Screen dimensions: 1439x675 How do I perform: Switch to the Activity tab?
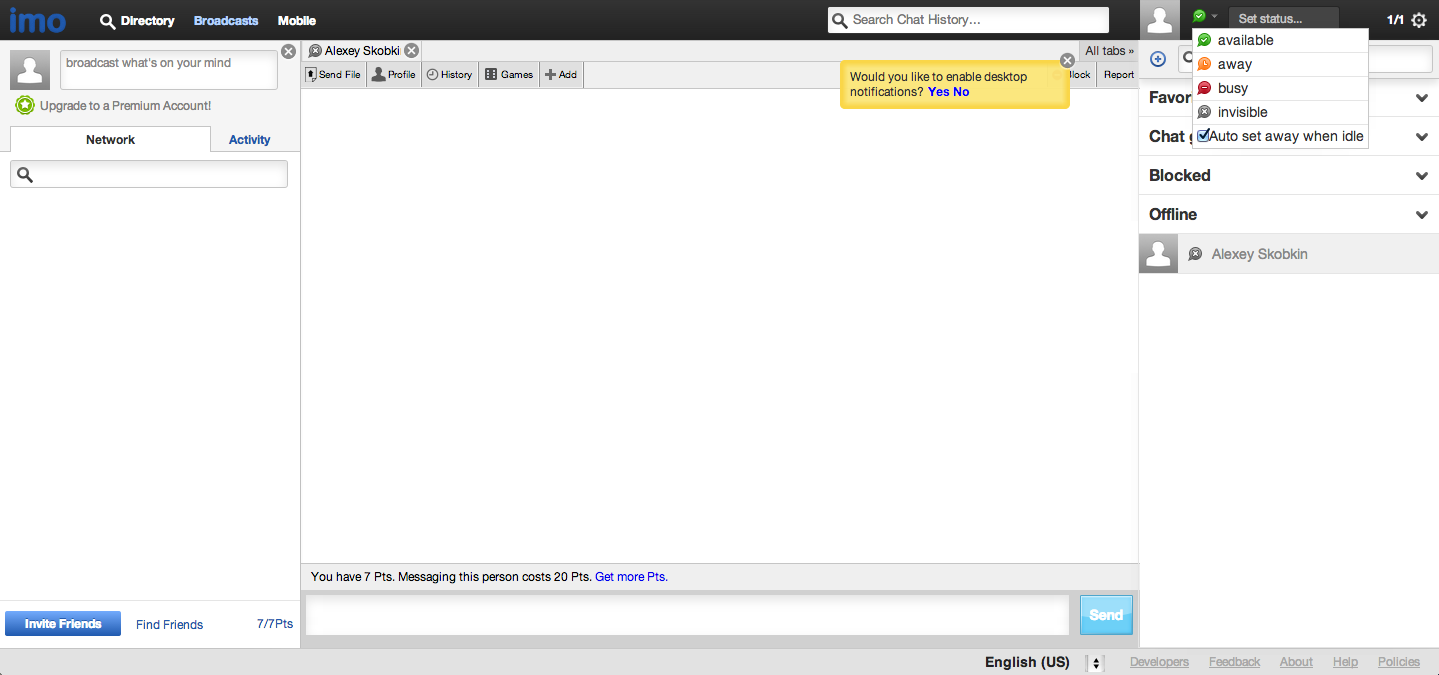pos(249,140)
